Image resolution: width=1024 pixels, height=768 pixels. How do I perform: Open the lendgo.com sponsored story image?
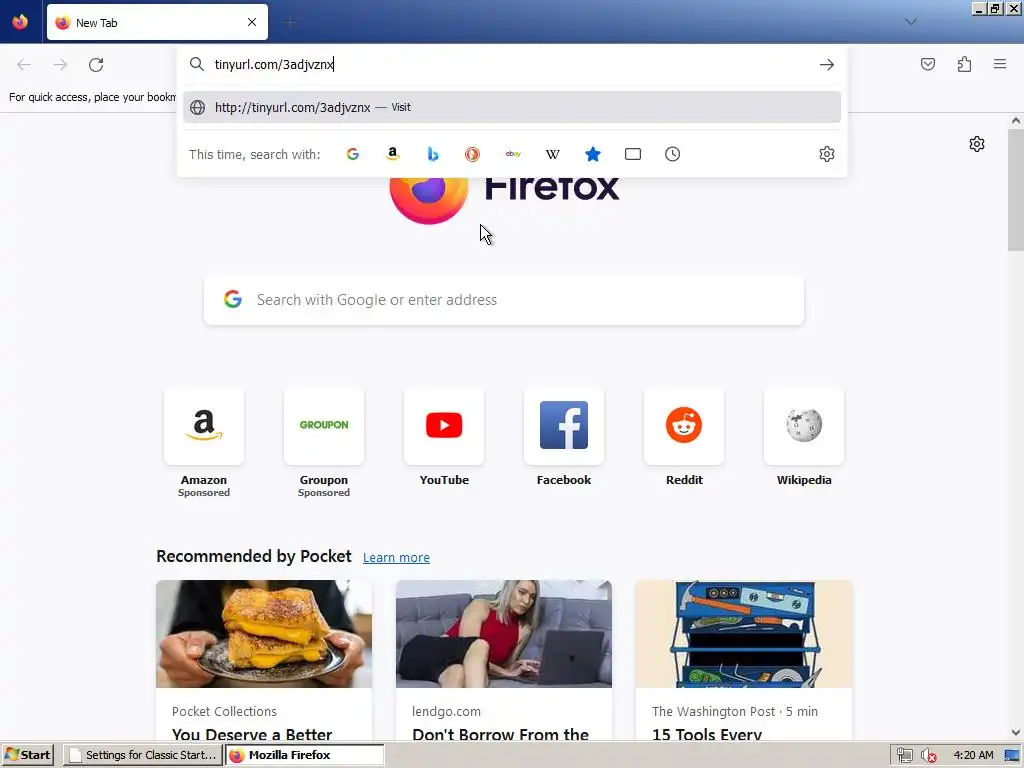[x=504, y=633]
